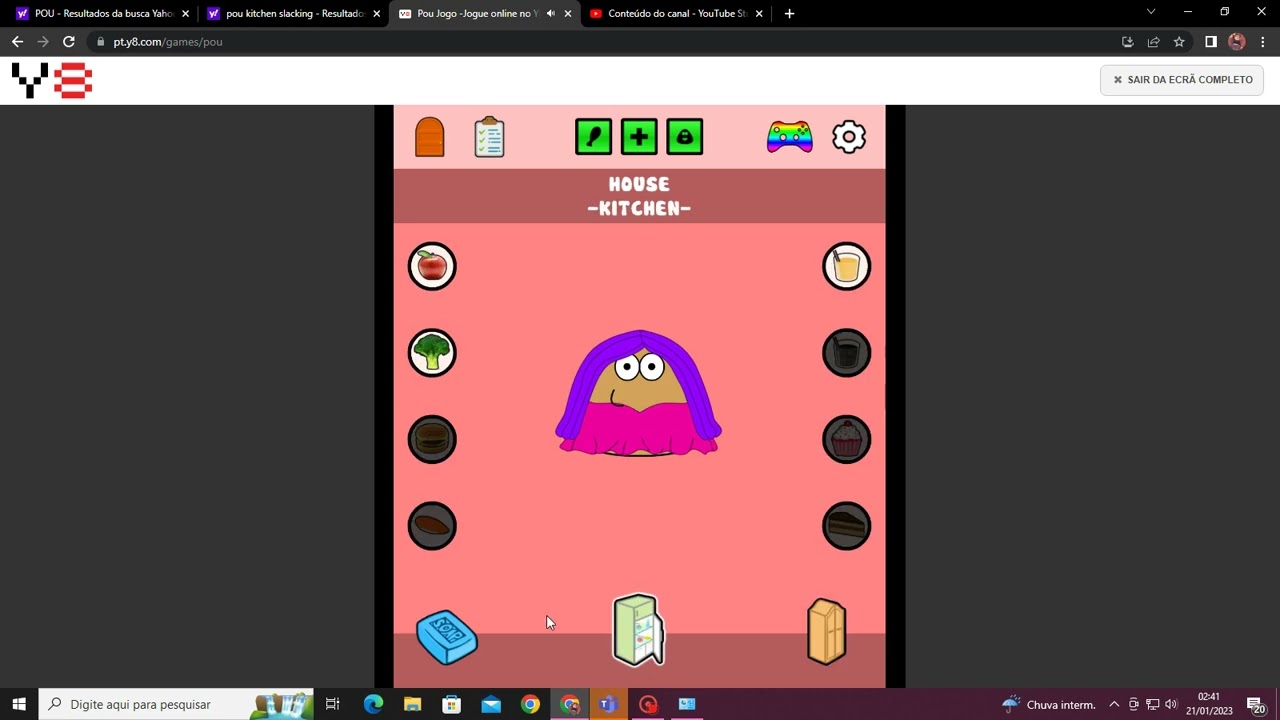The width and height of the screenshot is (1280, 720).
Task: Close the YouTube Studio tab
Action: (759, 14)
